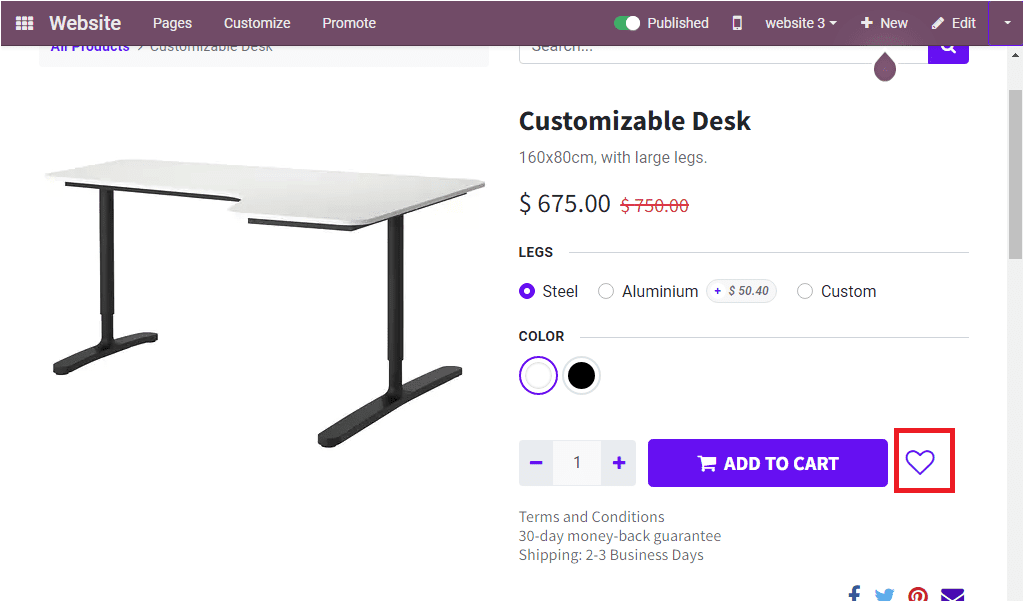Open the Customize menu
Viewport: 1024px width, 602px height.
(256, 22)
